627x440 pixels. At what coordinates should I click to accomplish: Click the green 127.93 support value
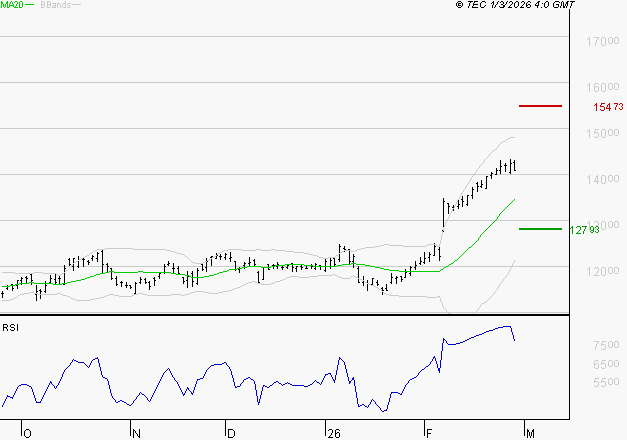585,230
